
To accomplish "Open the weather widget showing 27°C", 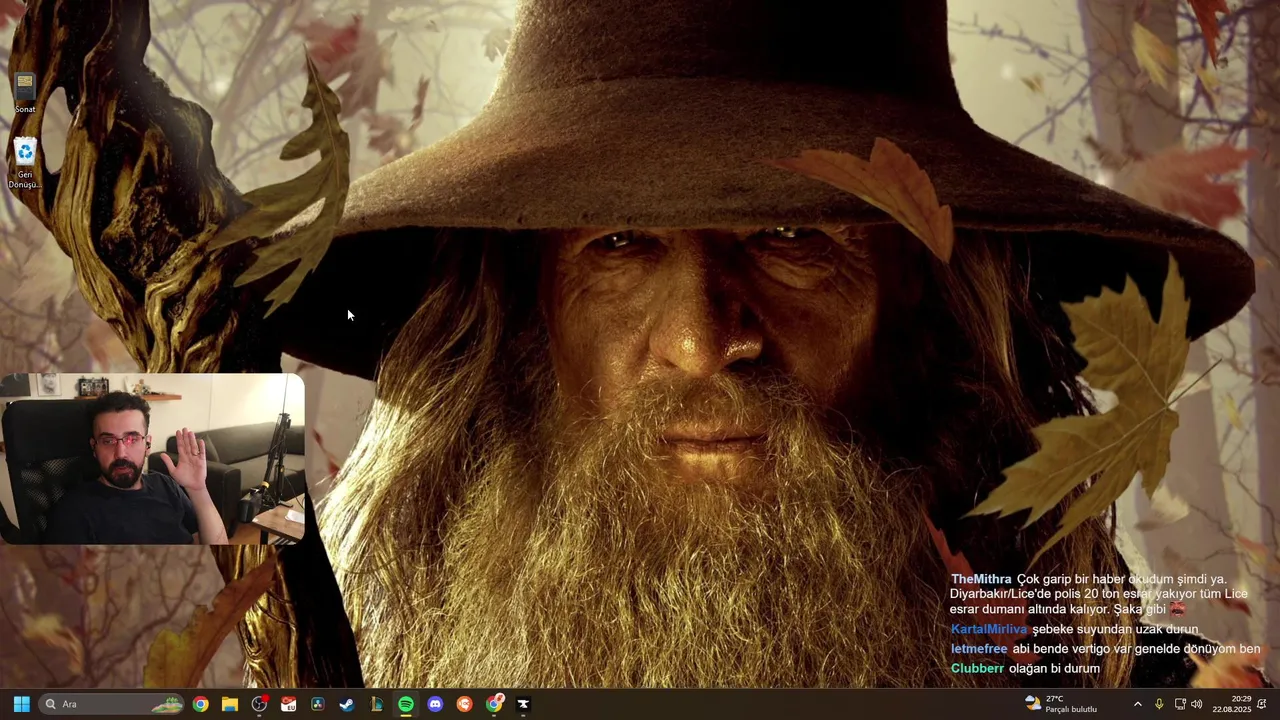I will pos(1062,704).
